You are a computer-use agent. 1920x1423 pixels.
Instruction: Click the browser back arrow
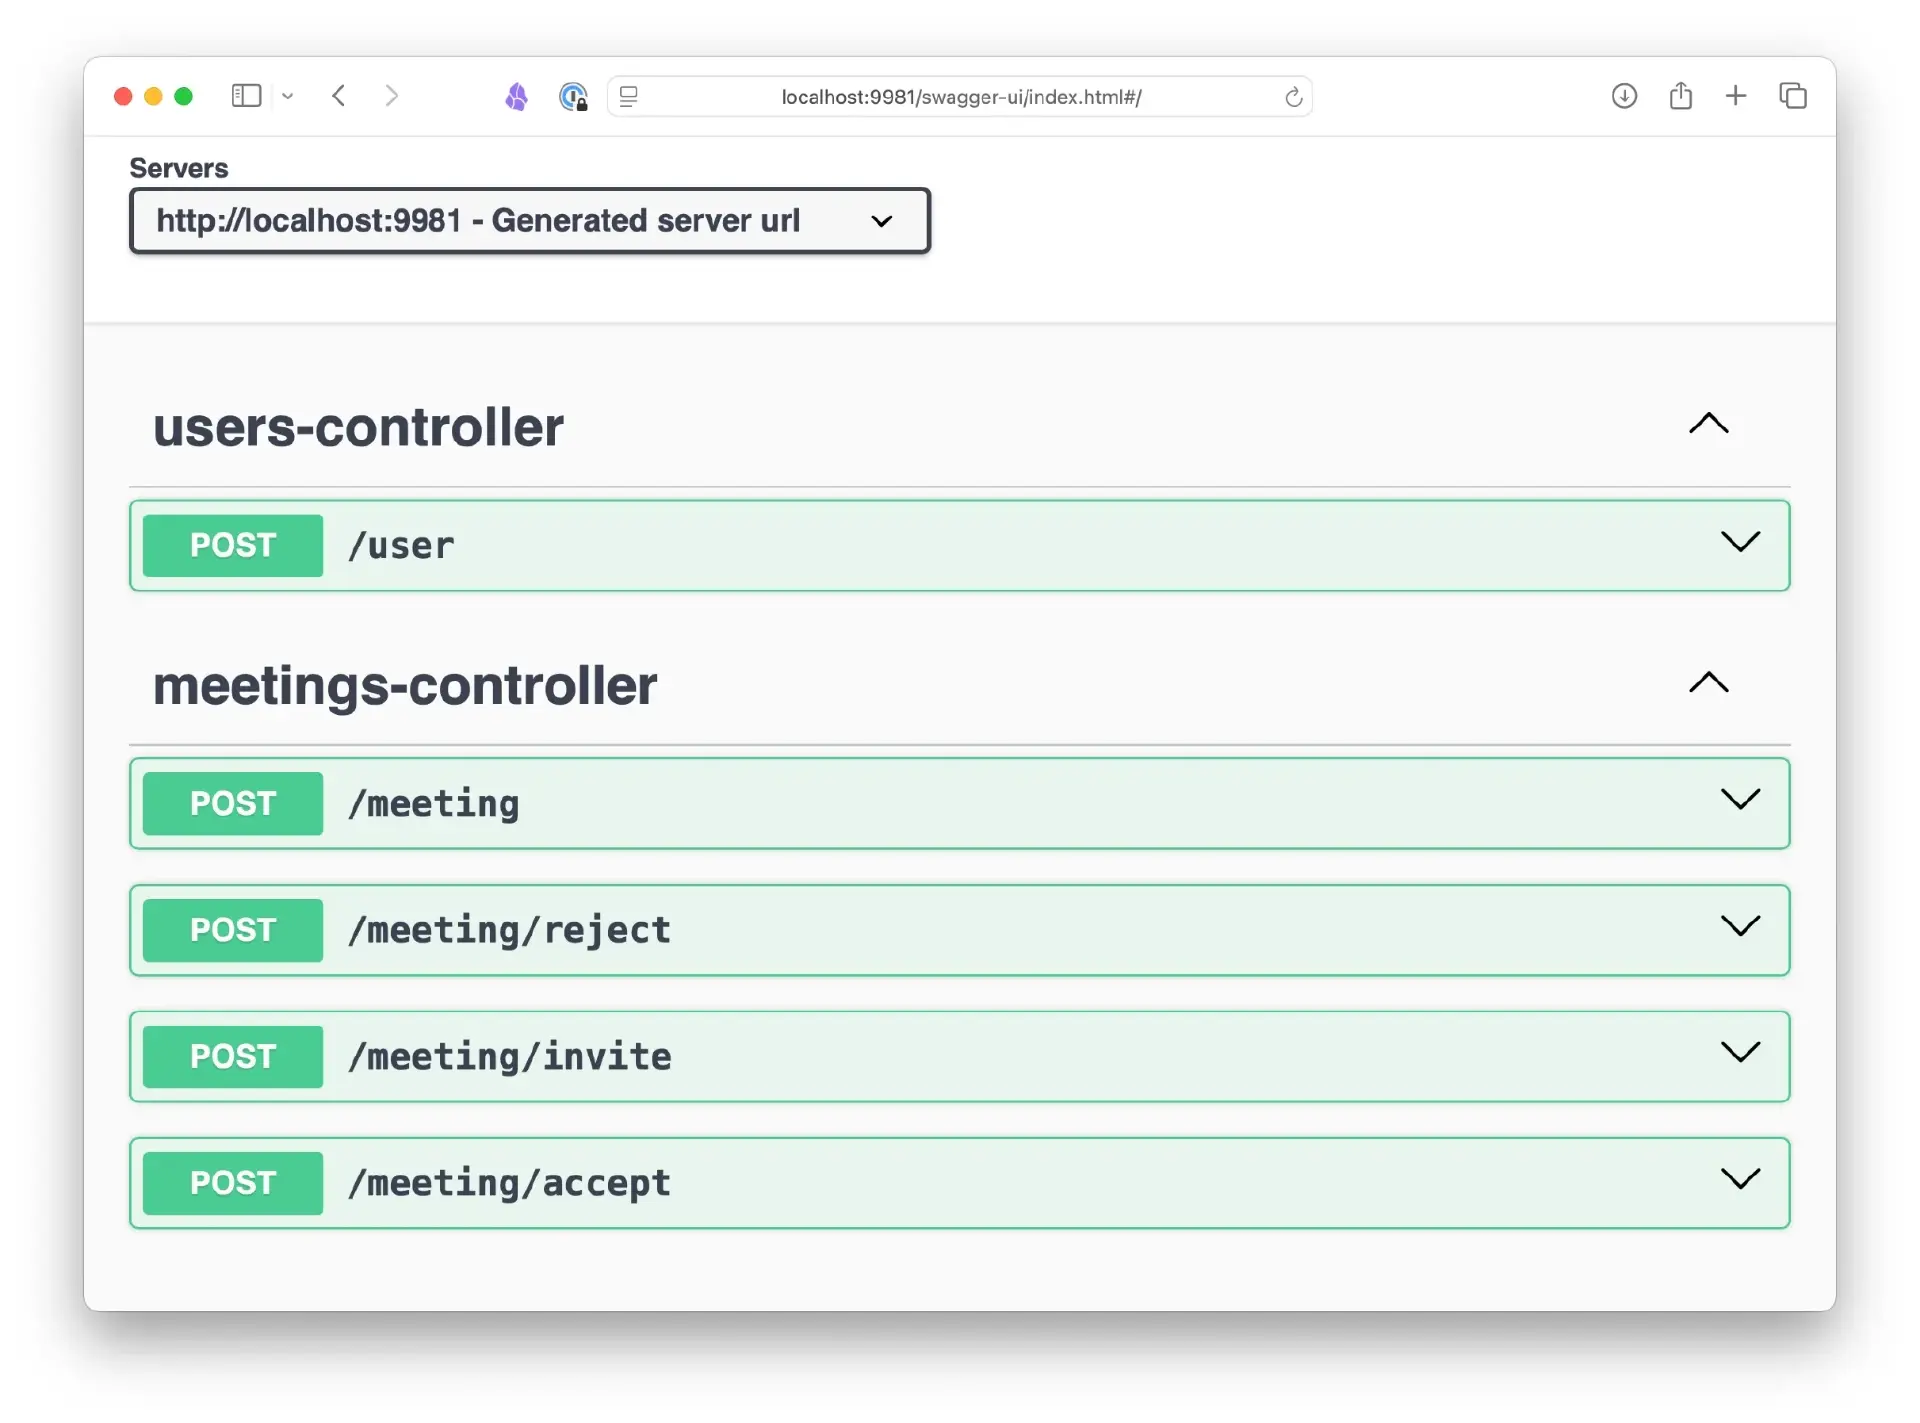339,96
